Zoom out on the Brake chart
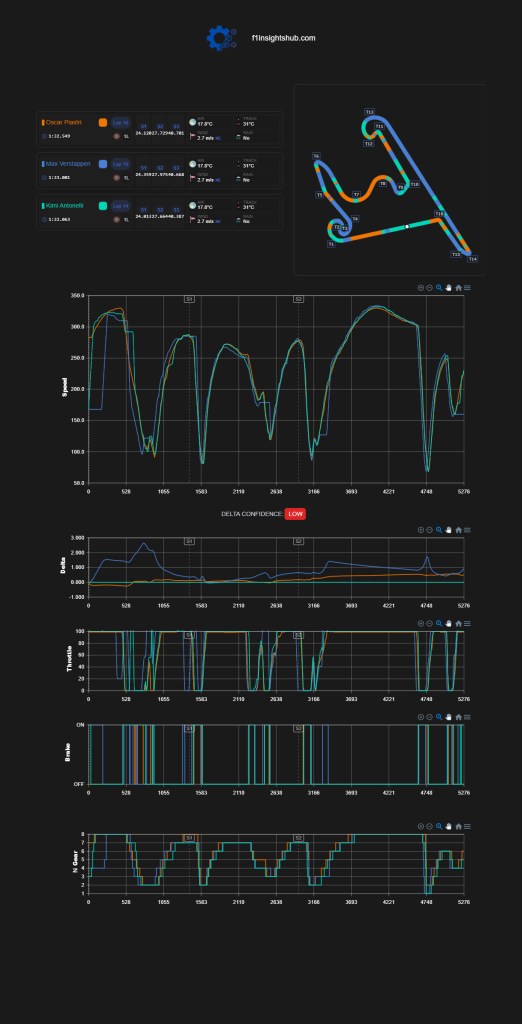The width and height of the screenshot is (522, 1024). coord(429,717)
